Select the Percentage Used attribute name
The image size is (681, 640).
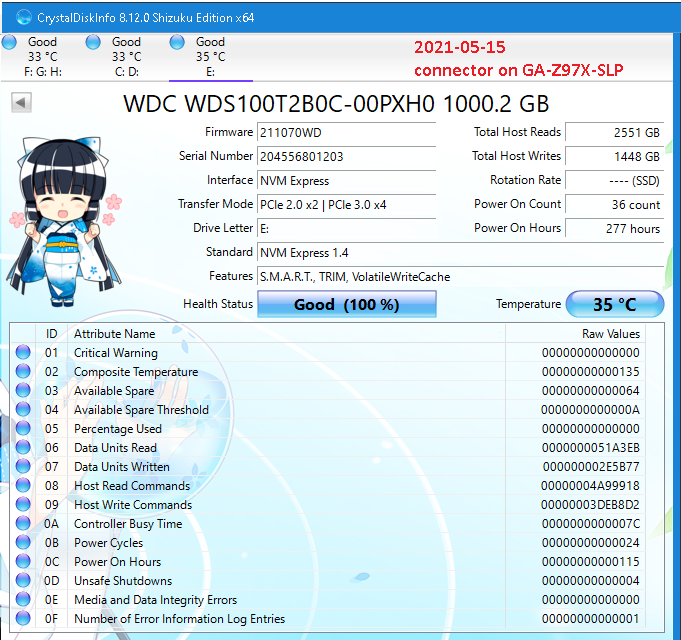pos(118,429)
